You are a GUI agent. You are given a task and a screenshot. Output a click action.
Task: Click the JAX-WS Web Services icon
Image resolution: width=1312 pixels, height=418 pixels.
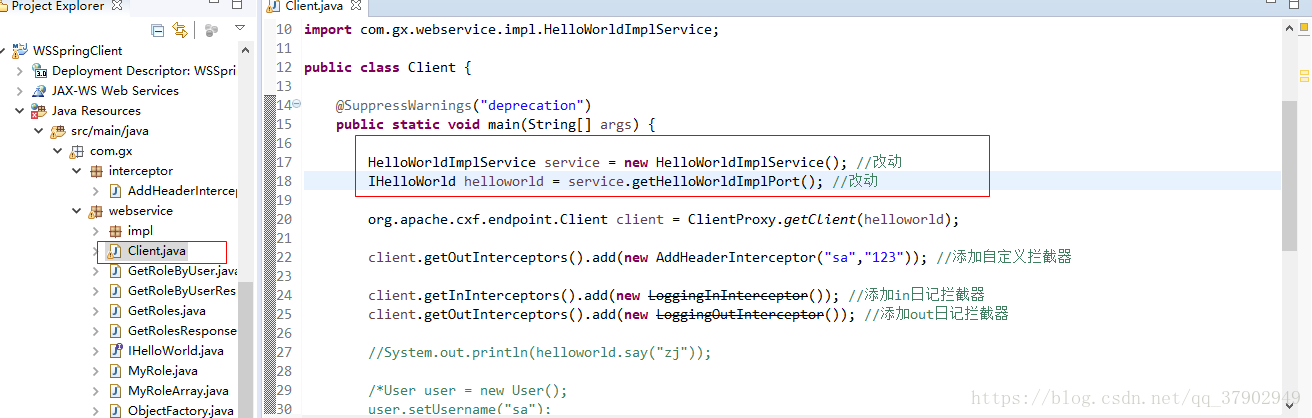40,91
